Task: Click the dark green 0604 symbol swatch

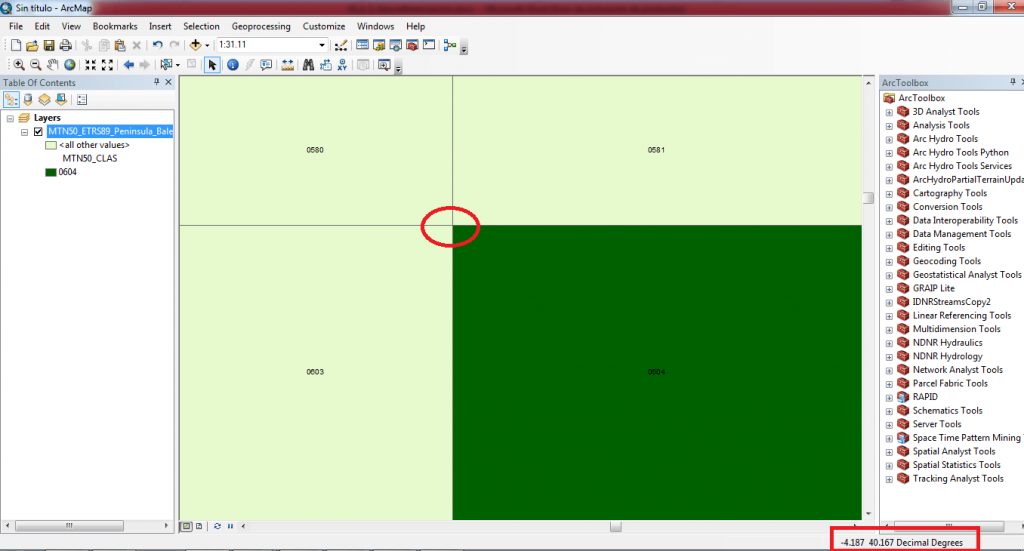Action: coord(50,172)
